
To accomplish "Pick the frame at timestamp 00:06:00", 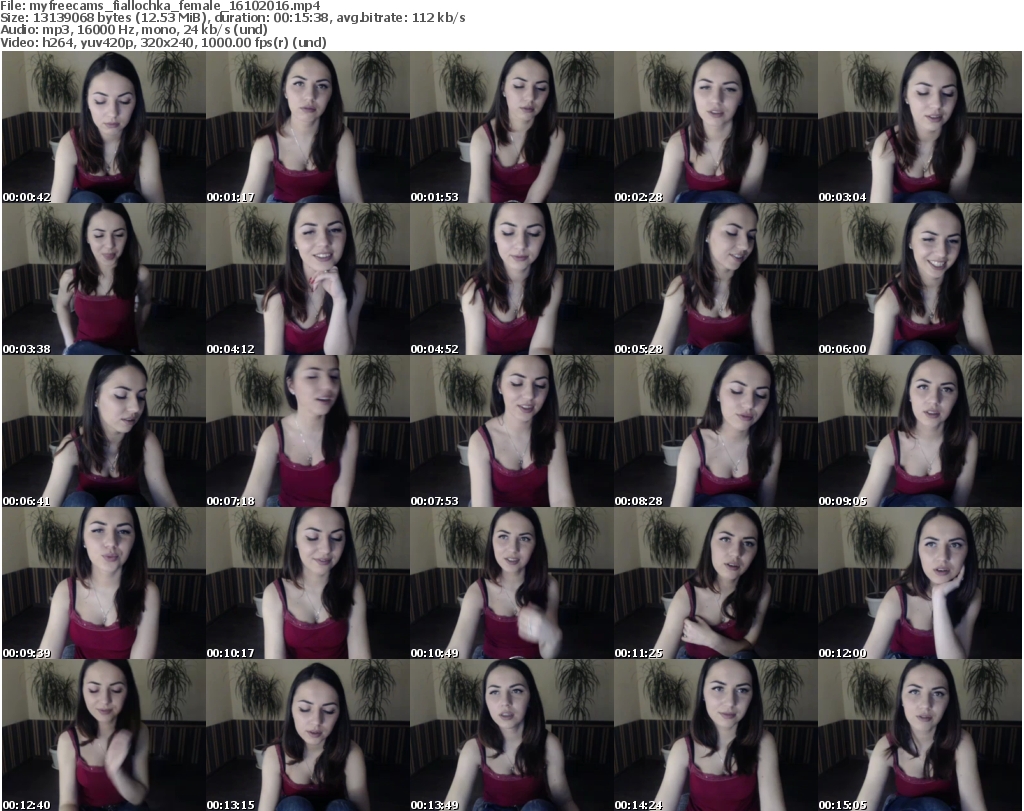I will coord(919,280).
